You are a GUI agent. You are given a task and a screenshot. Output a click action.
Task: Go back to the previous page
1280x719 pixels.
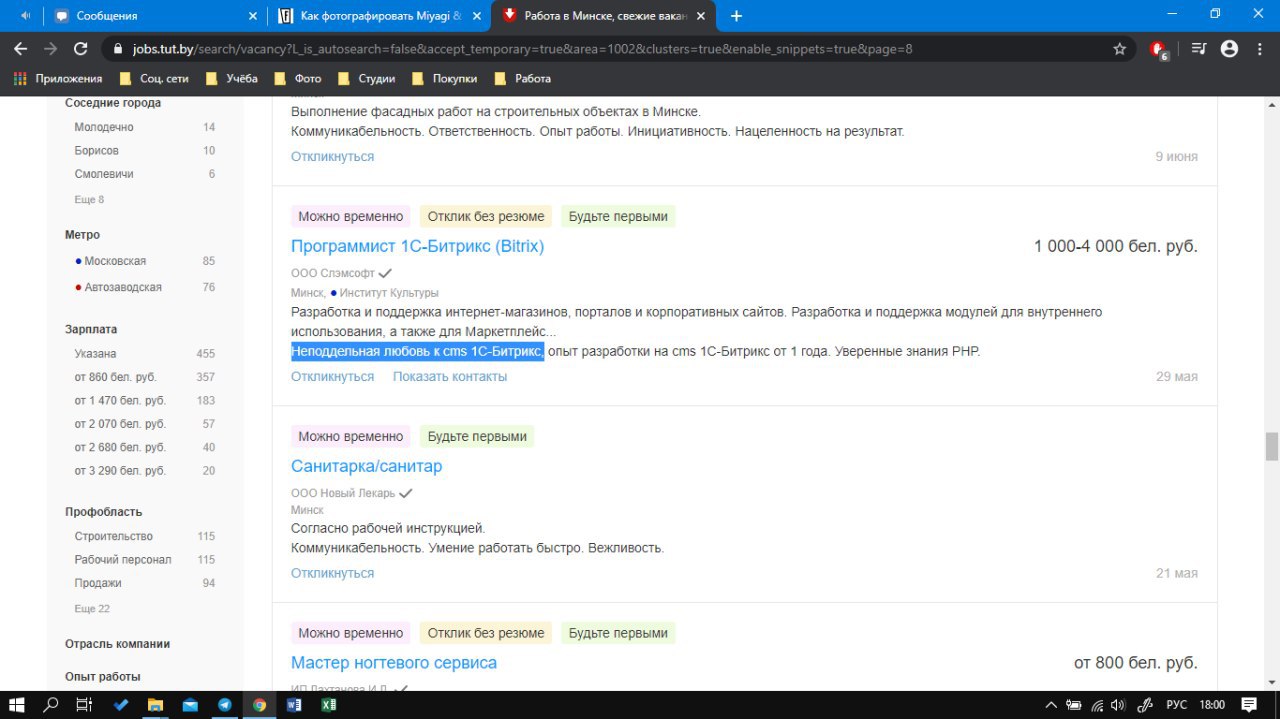click(x=20, y=49)
